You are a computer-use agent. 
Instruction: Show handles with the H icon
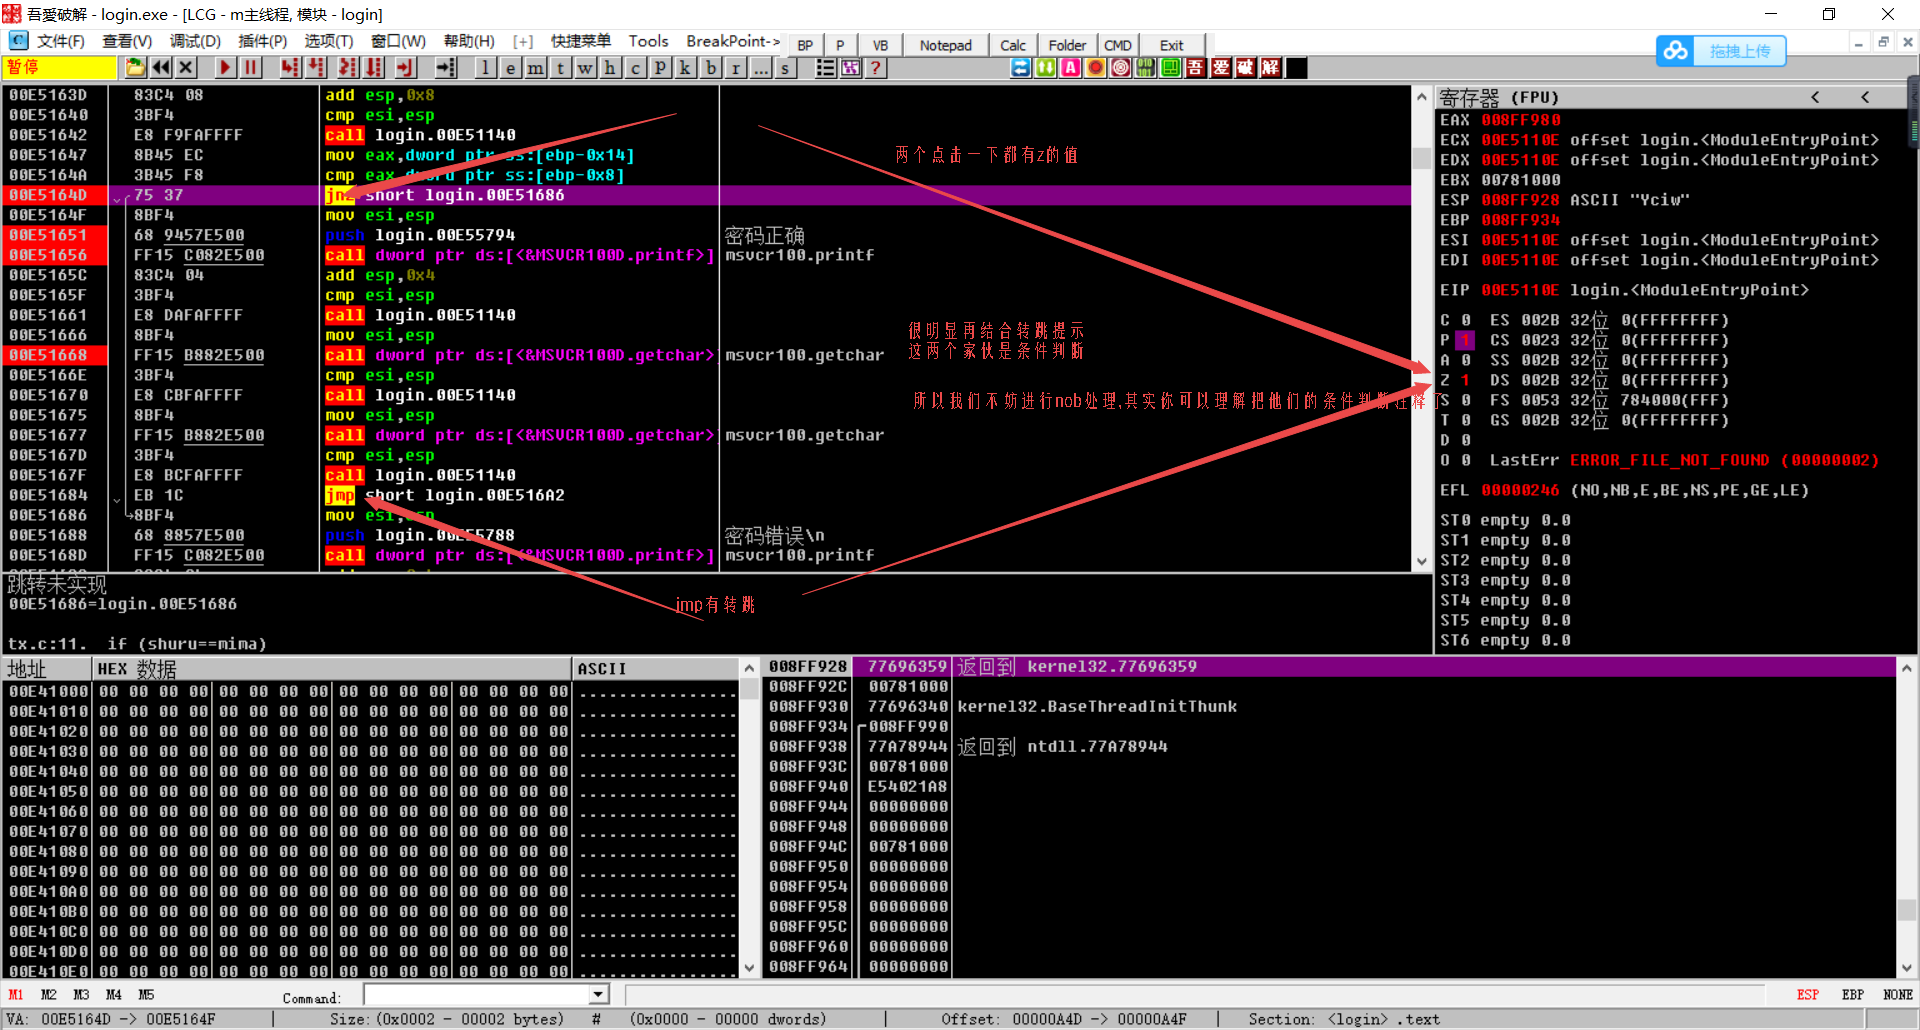(610, 68)
